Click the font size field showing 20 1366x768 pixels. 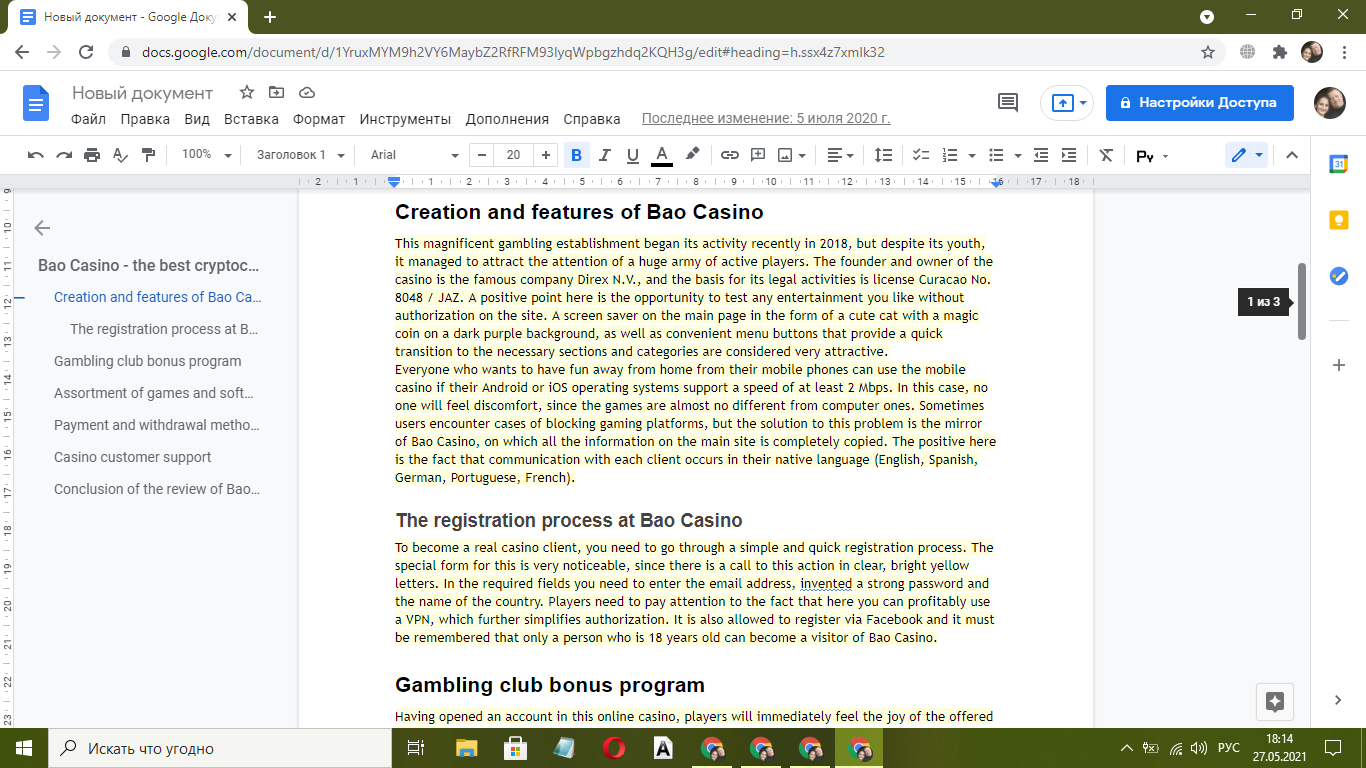514,155
